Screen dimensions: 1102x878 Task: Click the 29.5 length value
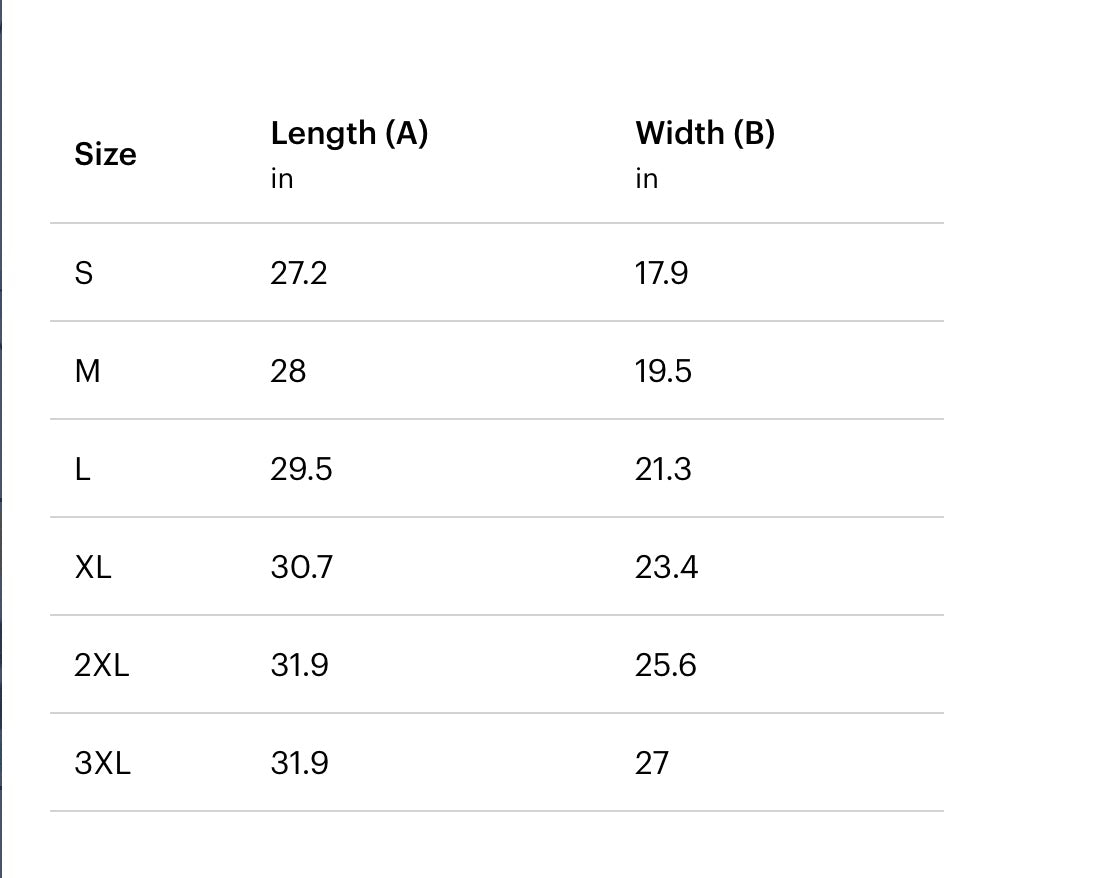pos(302,469)
